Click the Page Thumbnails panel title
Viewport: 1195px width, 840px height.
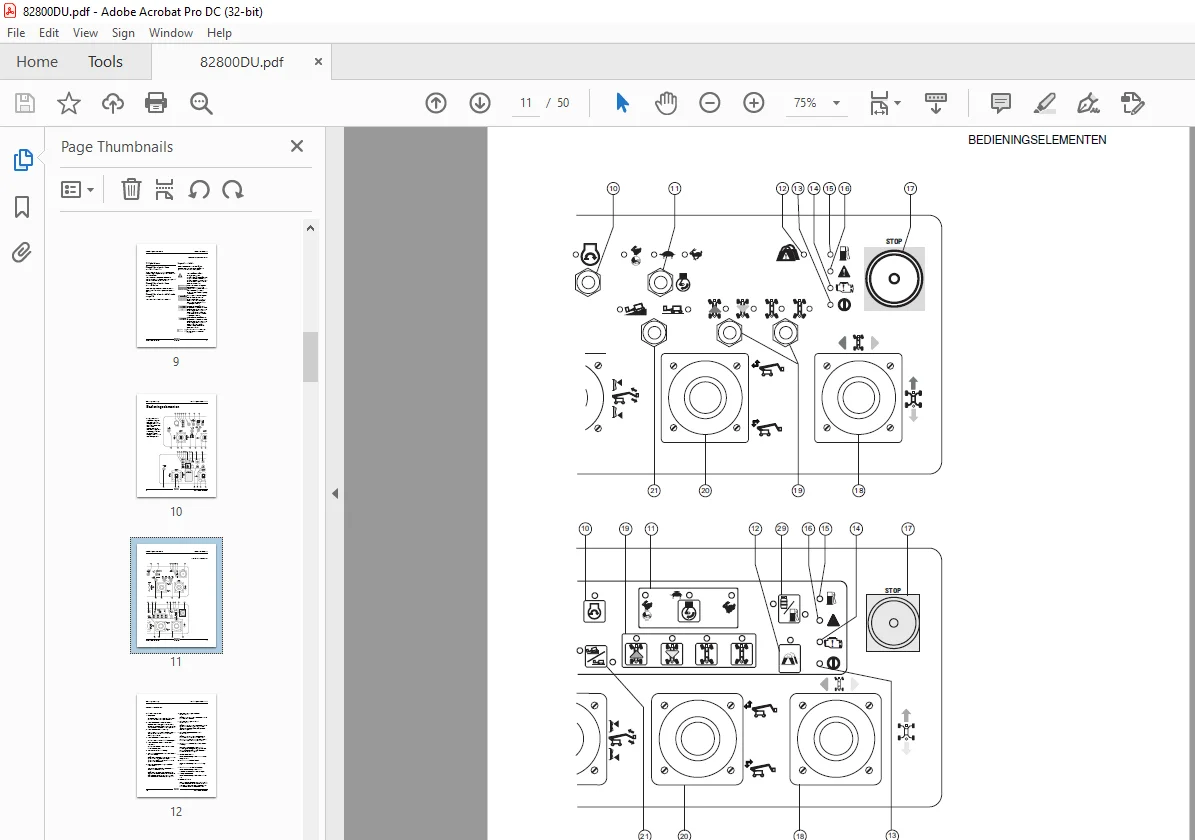pyautogui.click(x=117, y=146)
